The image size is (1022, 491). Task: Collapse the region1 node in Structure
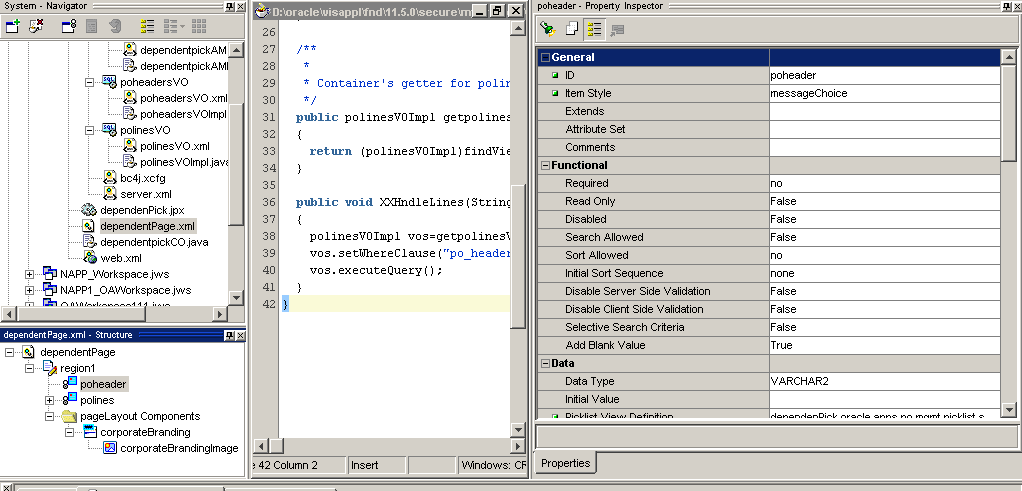(x=29, y=368)
